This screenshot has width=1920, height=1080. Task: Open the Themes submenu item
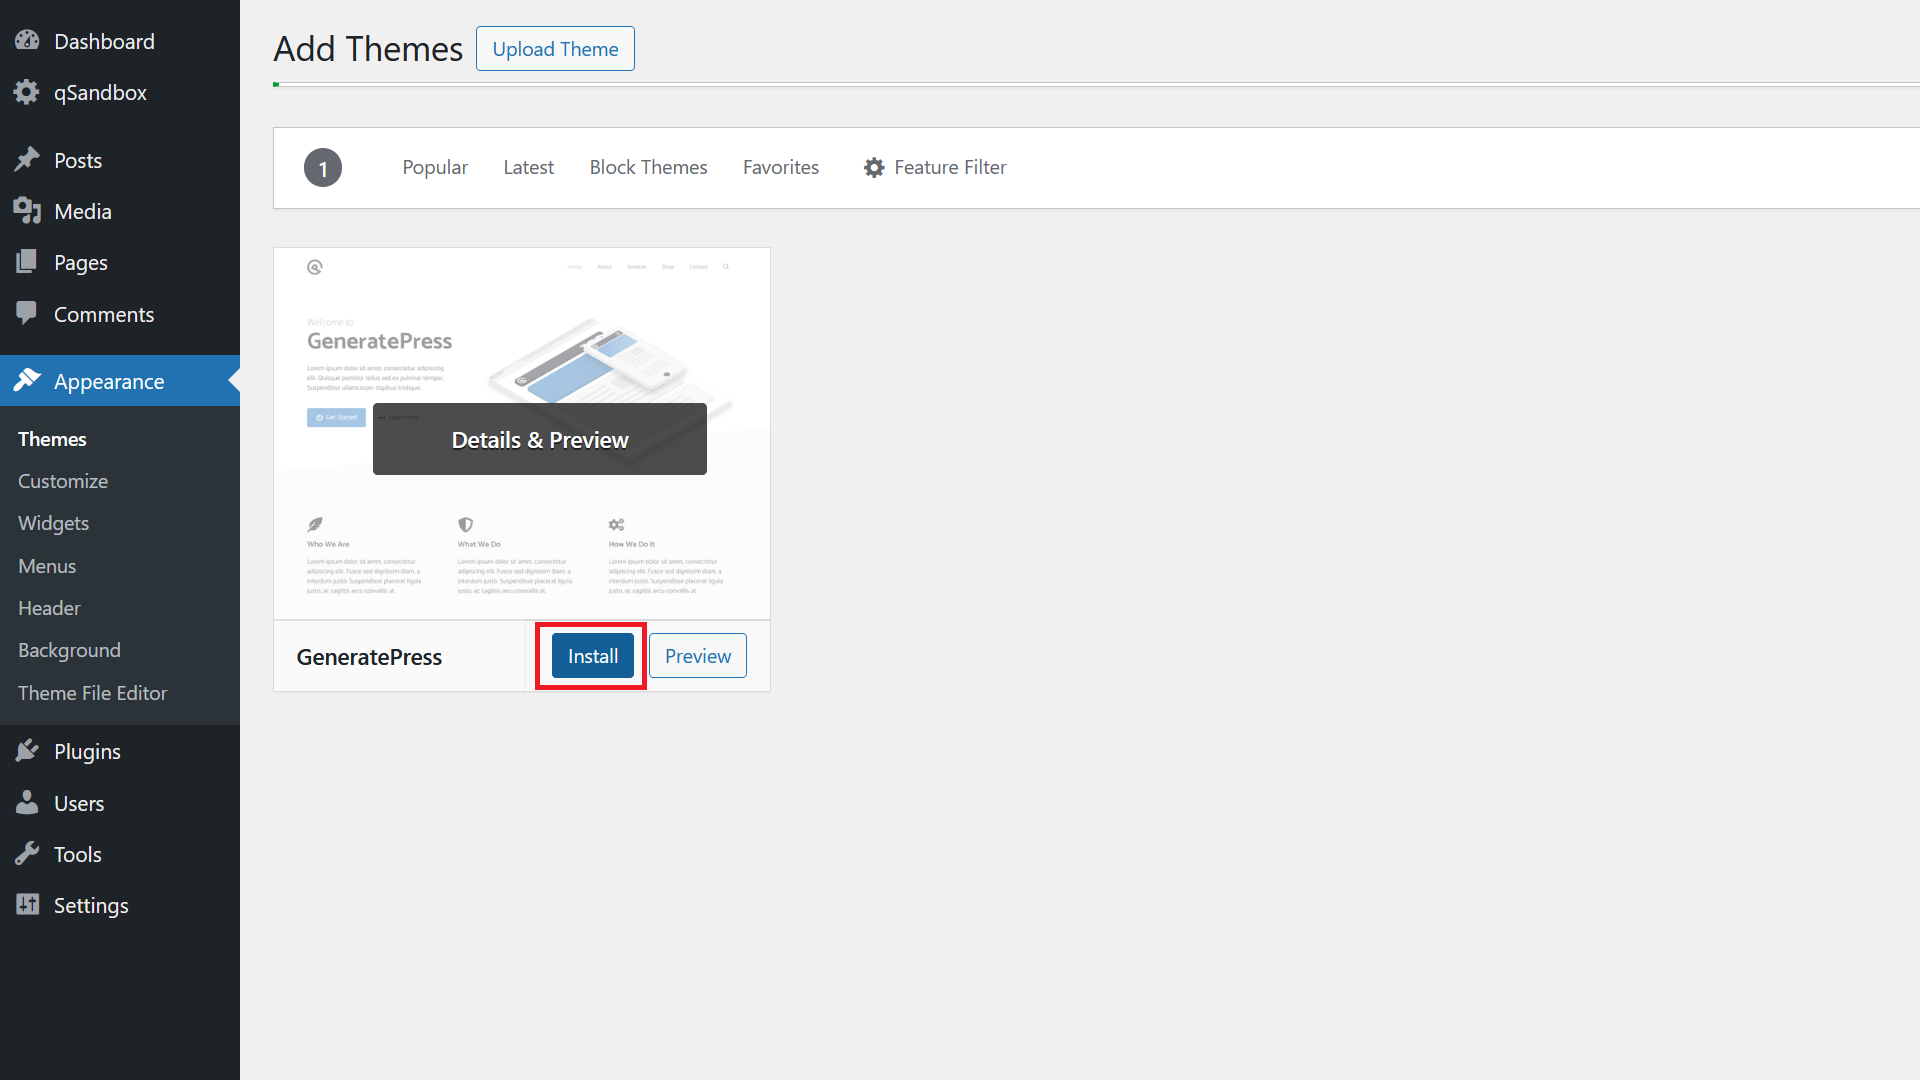point(52,439)
